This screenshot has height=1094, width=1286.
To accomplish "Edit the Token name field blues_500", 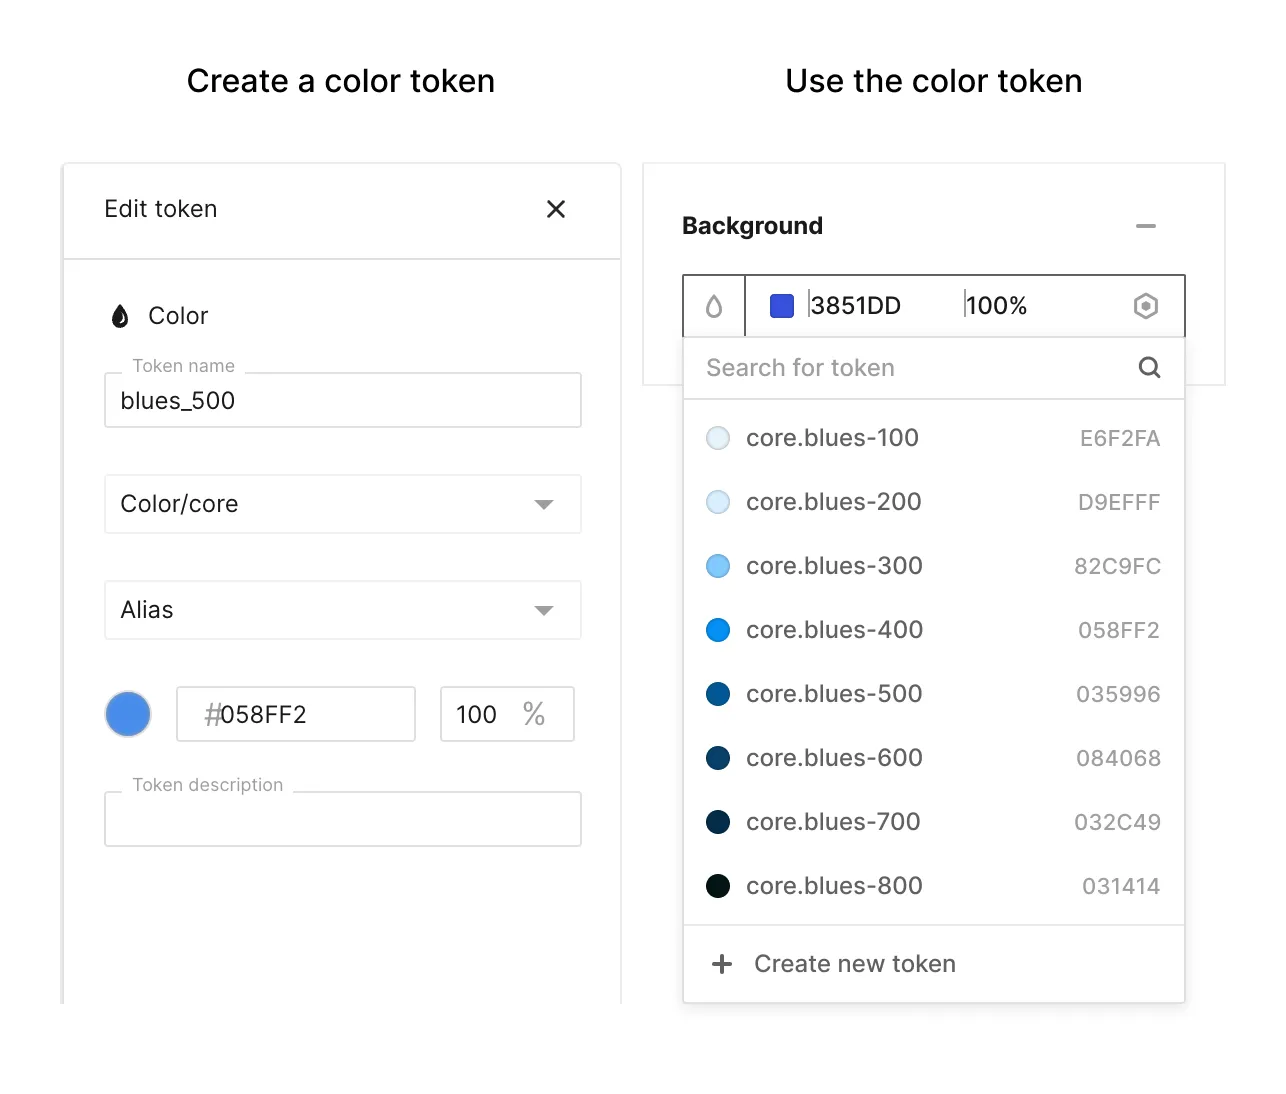I will pyautogui.click(x=343, y=400).
